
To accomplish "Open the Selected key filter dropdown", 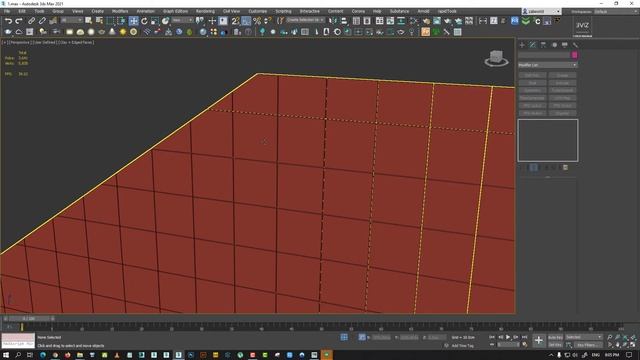I will (x=584, y=337).
